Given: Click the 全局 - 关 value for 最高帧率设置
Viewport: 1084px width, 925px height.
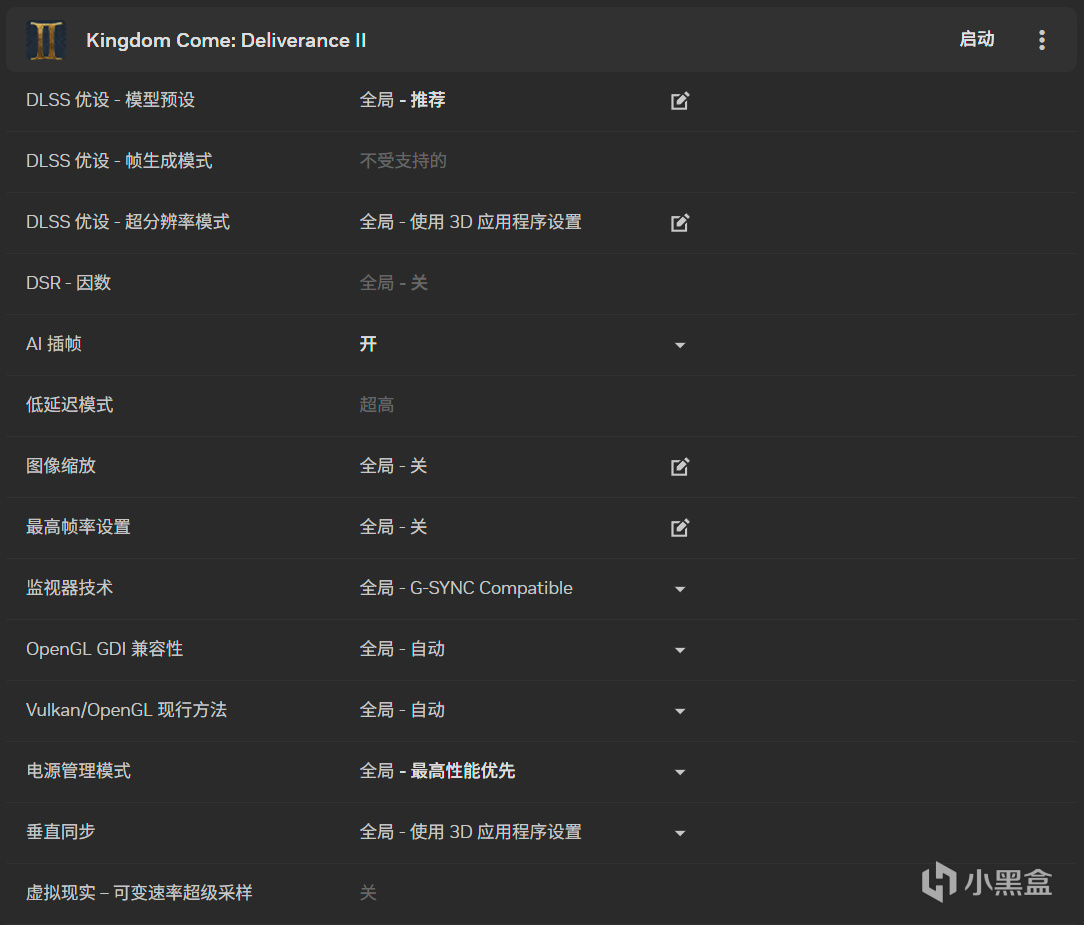Looking at the screenshot, I should (393, 527).
